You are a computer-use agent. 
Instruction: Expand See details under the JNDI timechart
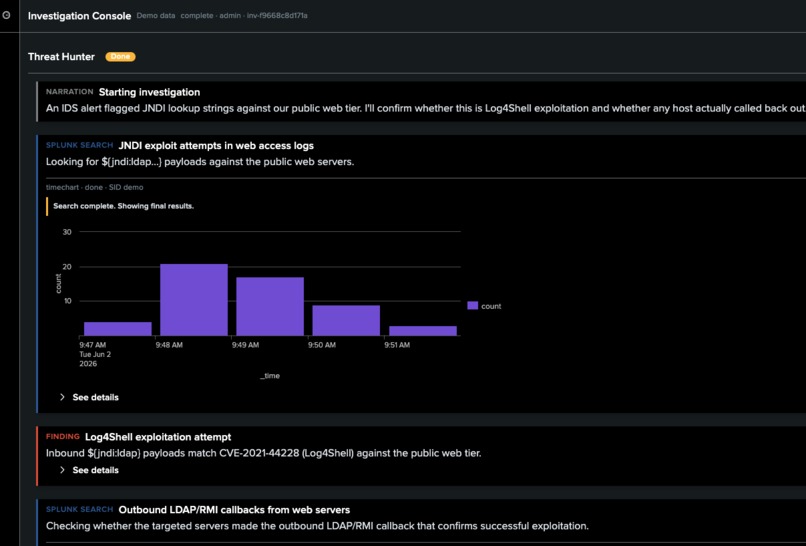coord(89,397)
